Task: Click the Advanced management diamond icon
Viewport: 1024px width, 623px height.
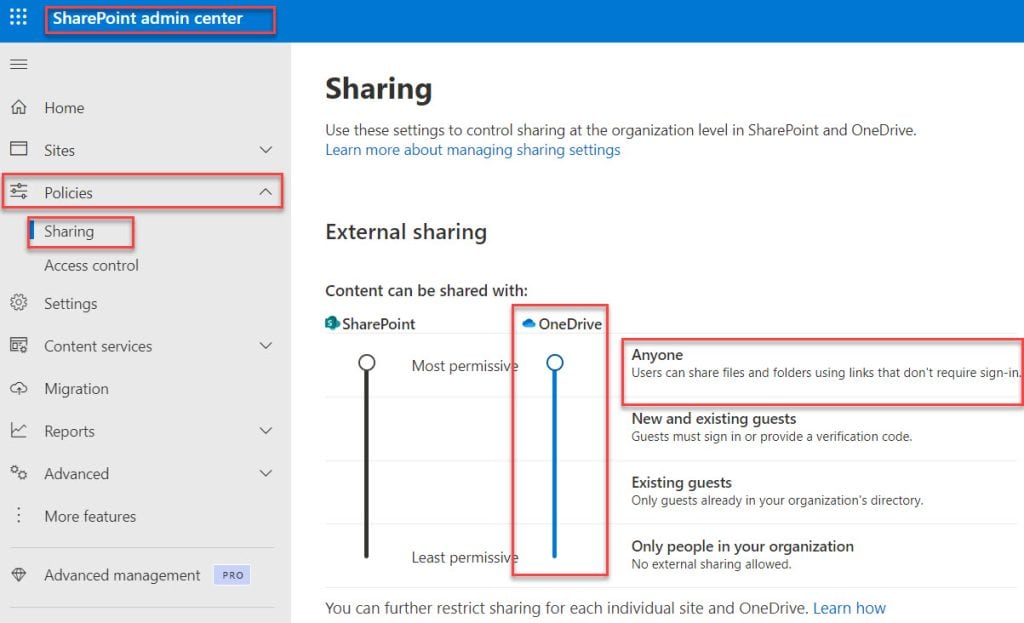Action: pyautogui.click(x=19, y=575)
